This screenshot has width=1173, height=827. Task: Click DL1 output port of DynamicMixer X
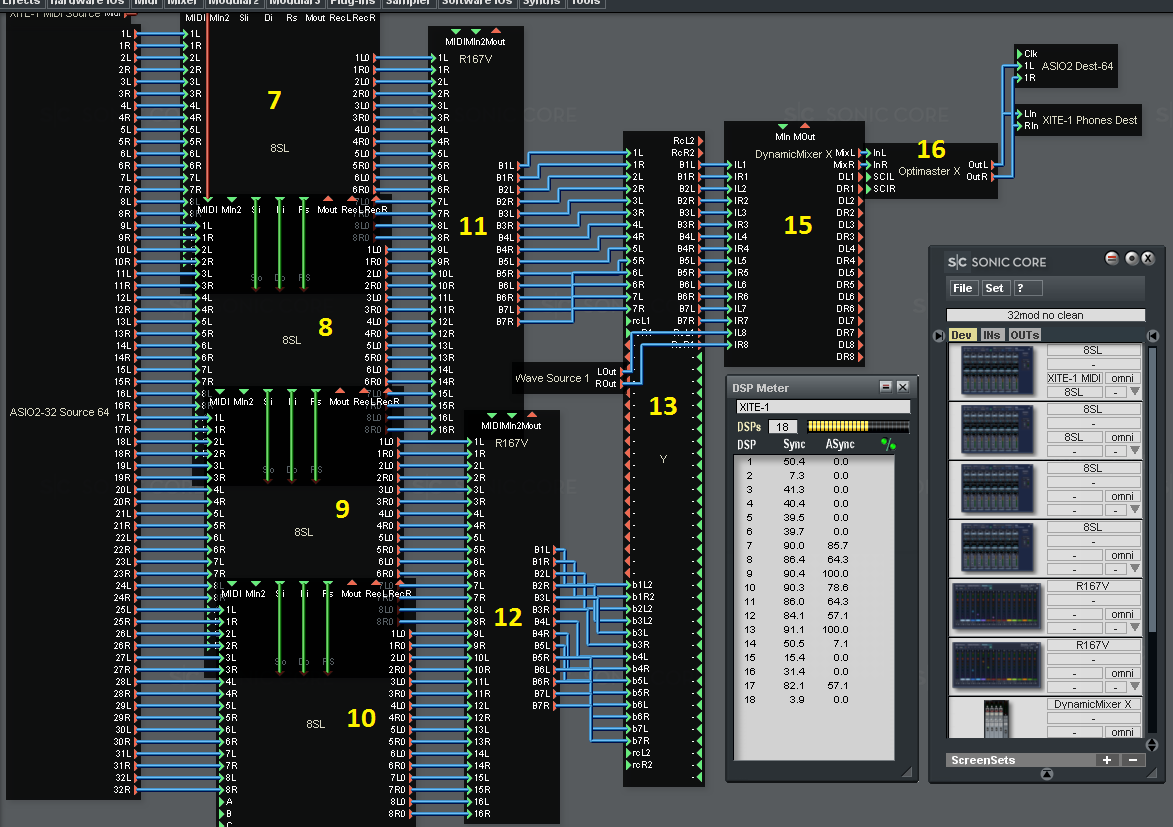coord(860,177)
